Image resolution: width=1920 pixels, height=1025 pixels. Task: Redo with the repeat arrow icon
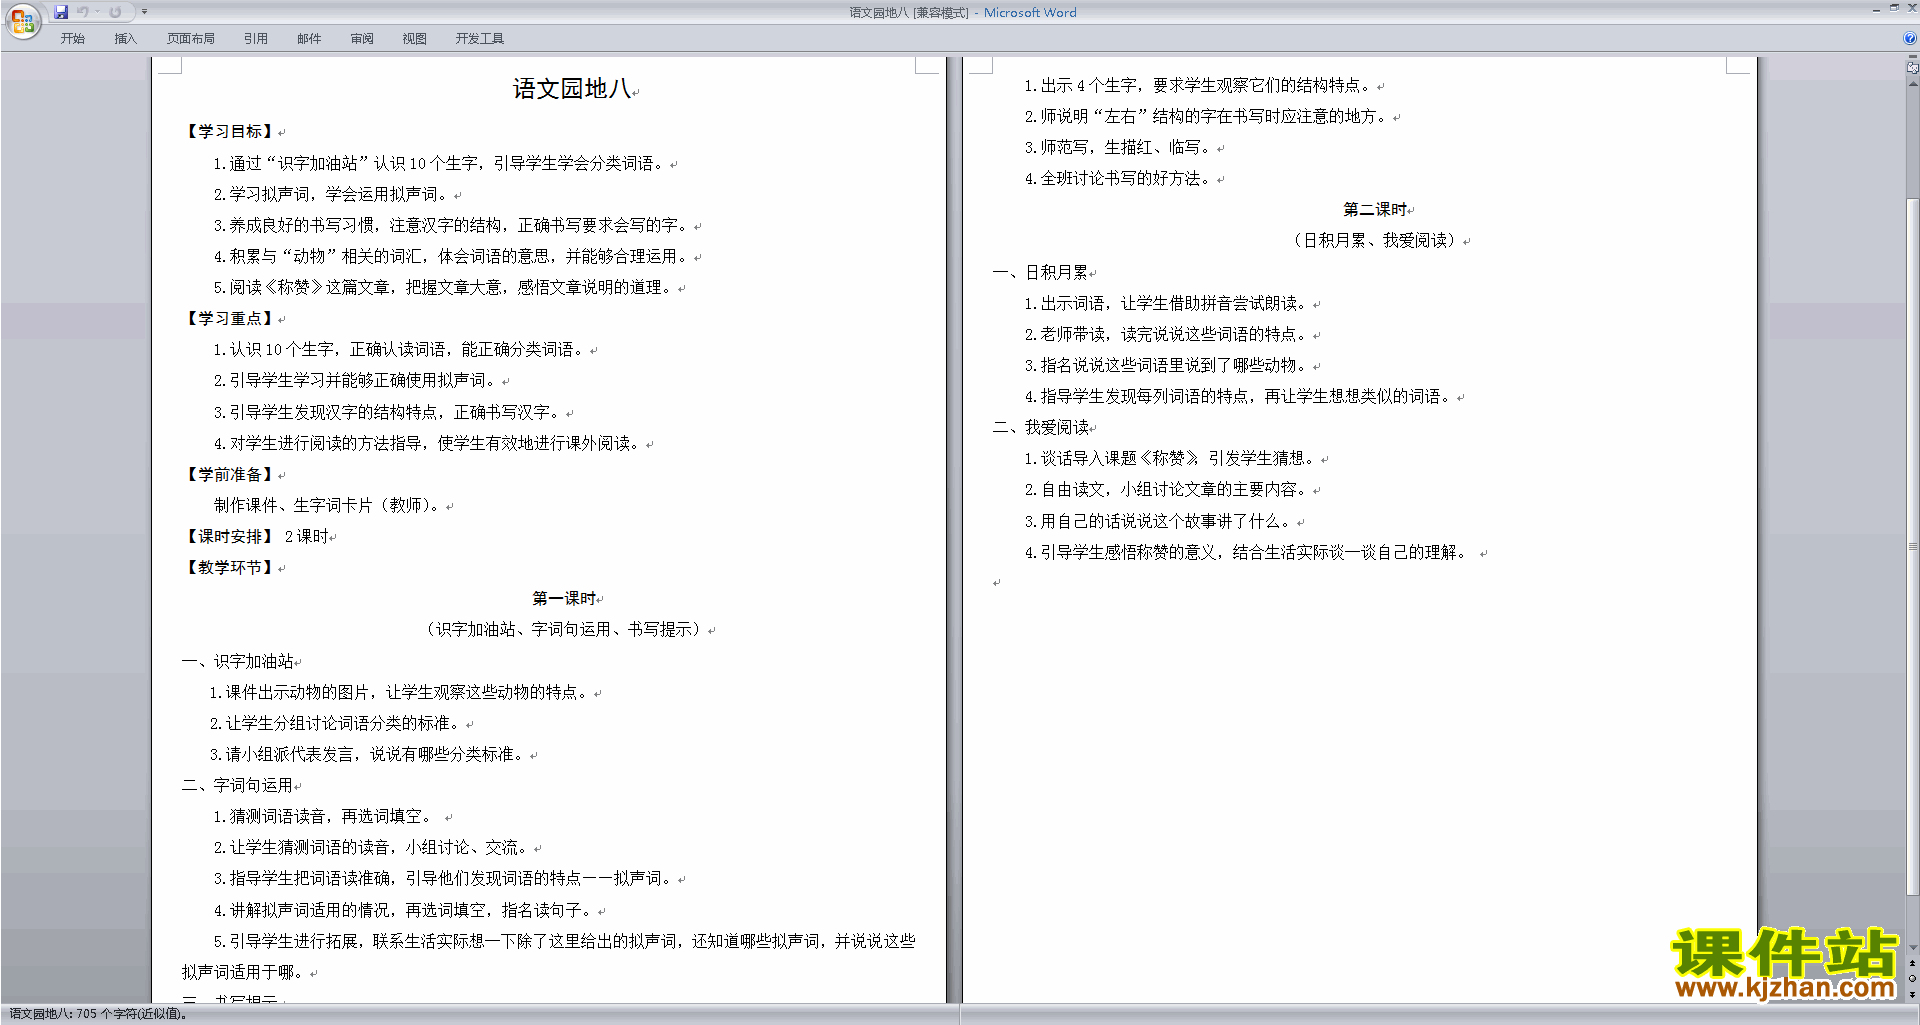tap(115, 12)
